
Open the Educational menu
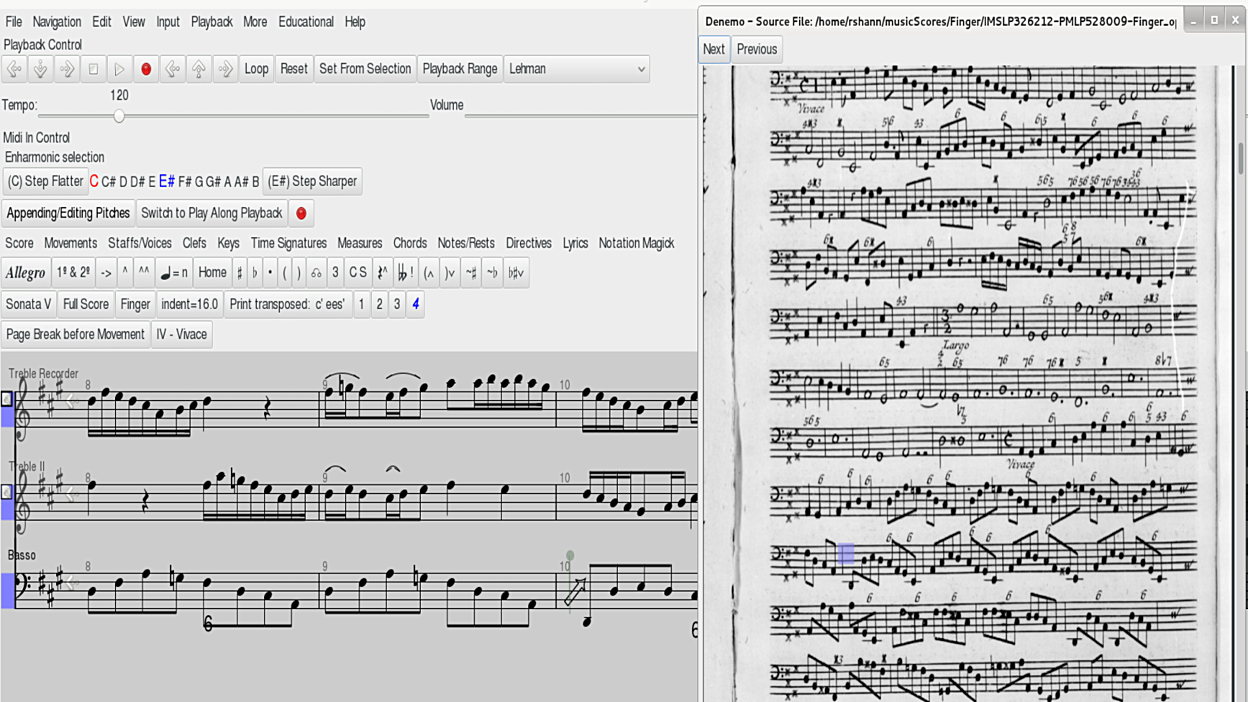click(306, 21)
